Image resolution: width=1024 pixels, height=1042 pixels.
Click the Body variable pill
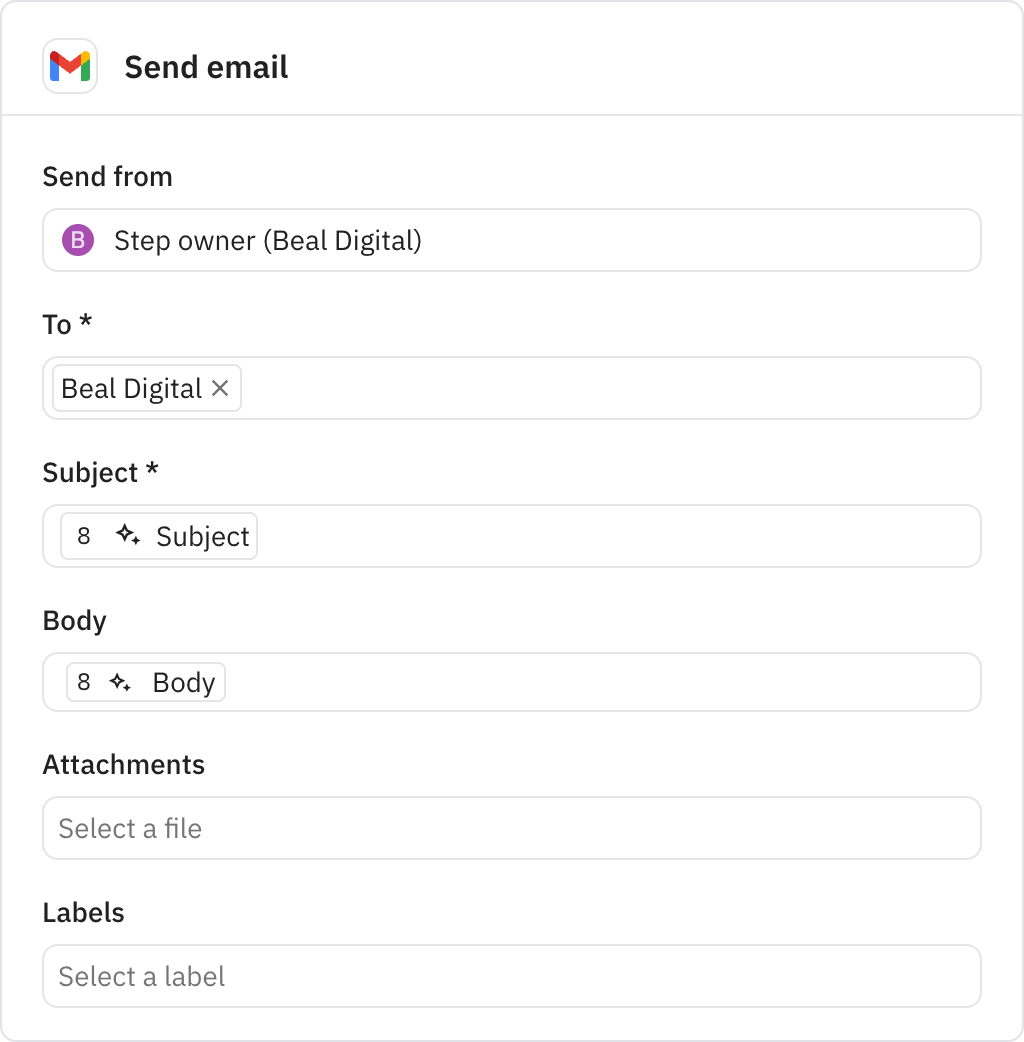(185, 682)
